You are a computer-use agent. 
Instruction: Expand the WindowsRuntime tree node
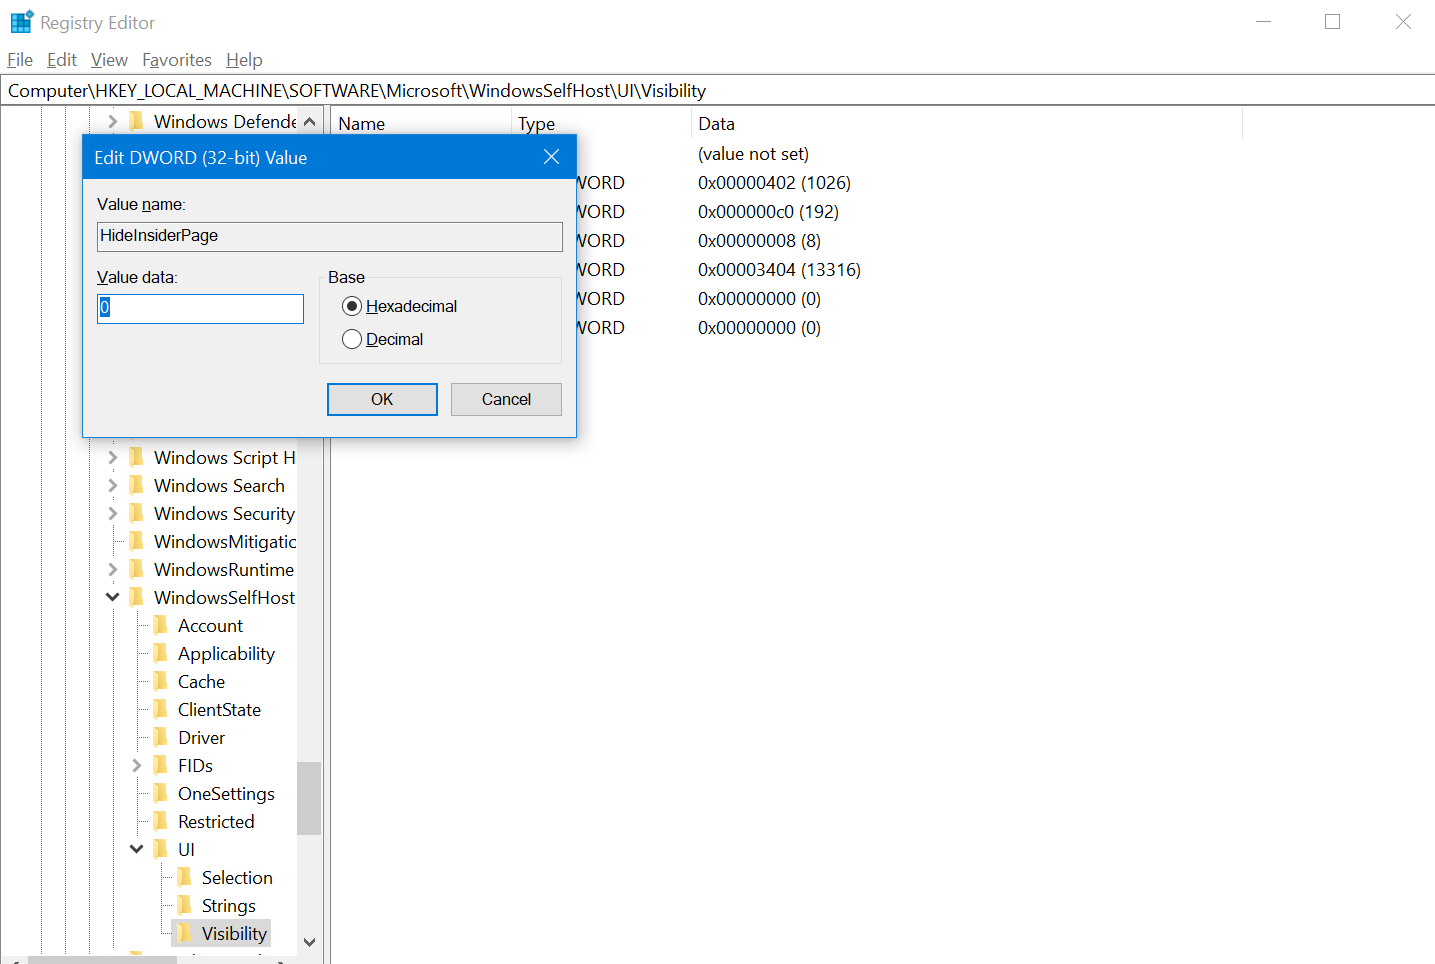[112, 569]
